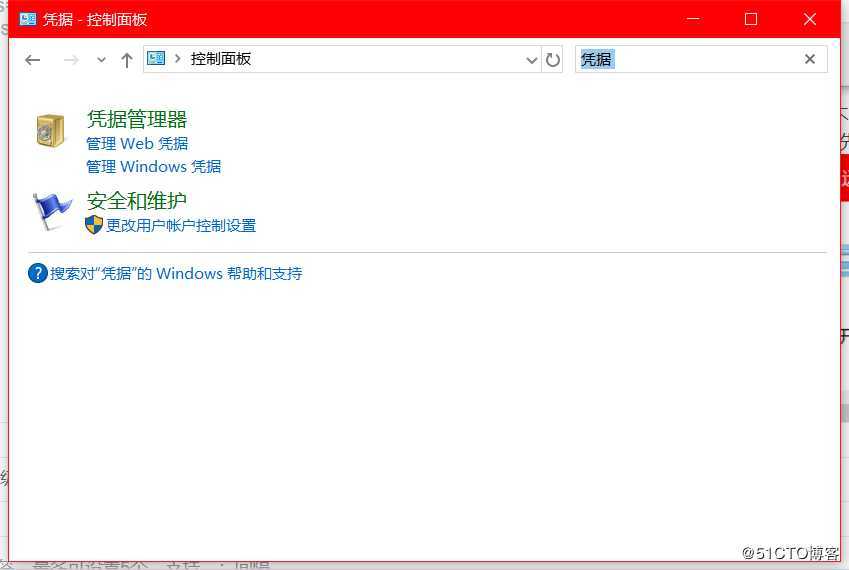Open the recent locations dropdown chevron
This screenshot has height=570, width=849.
101,60
